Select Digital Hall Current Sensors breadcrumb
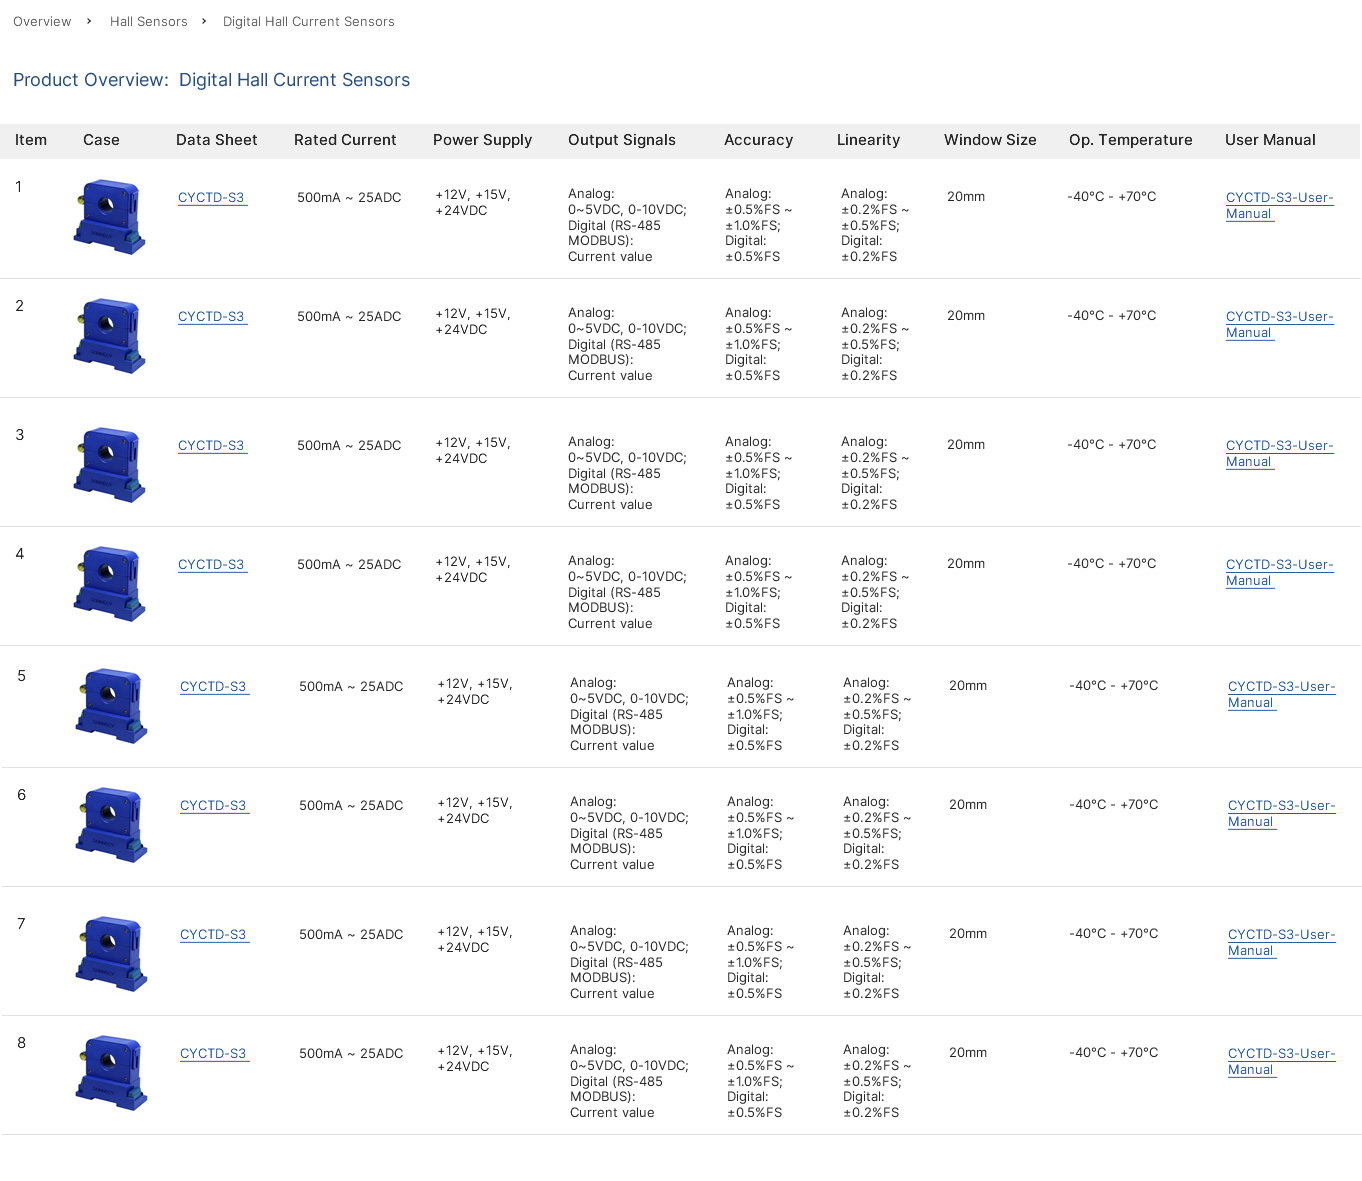The image size is (1362, 1181). (308, 21)
